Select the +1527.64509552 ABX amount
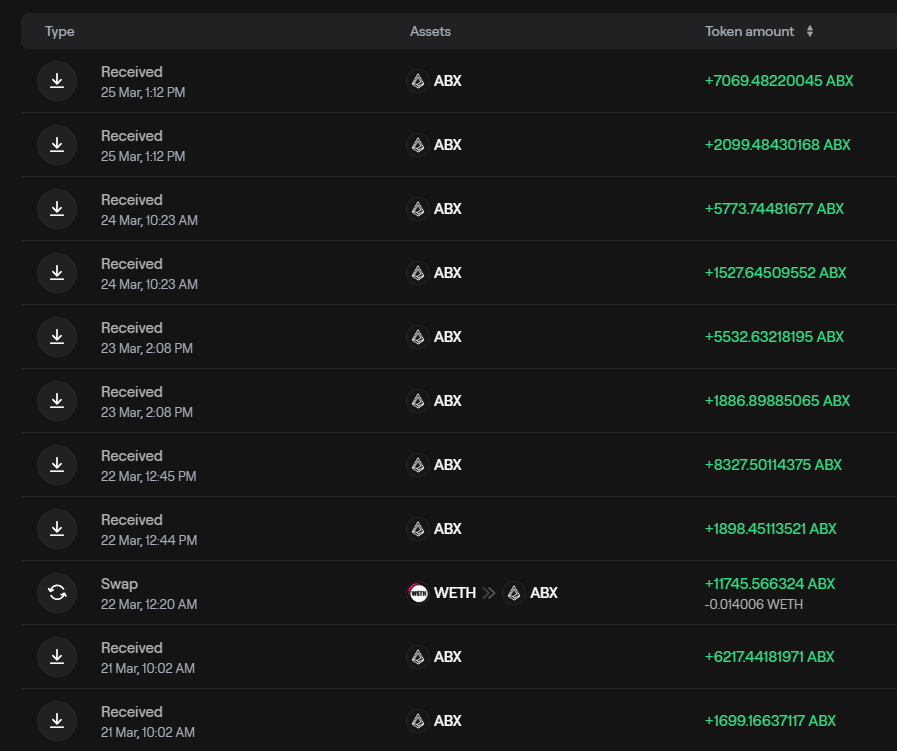 click(776, 273)
